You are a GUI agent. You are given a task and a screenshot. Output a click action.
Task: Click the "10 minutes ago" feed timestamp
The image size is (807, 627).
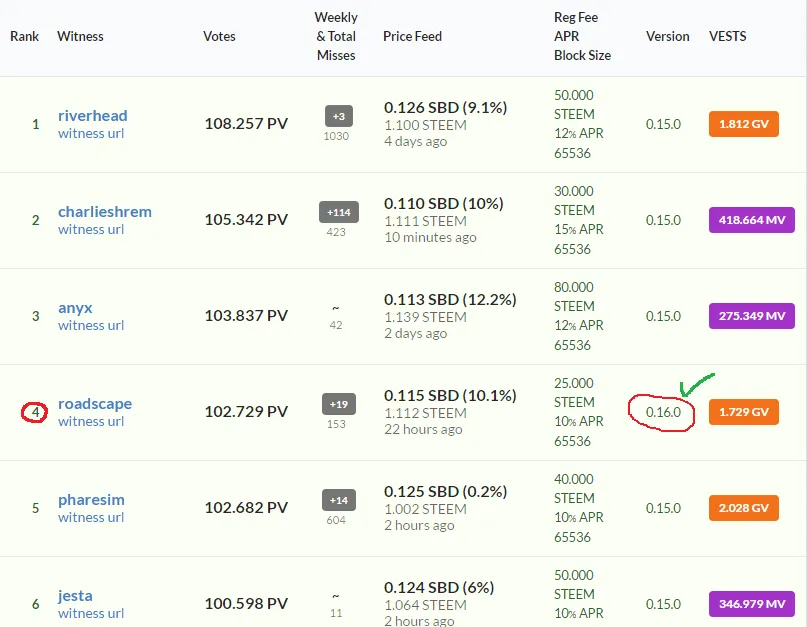pyautogui.click(x=430, y=237)
